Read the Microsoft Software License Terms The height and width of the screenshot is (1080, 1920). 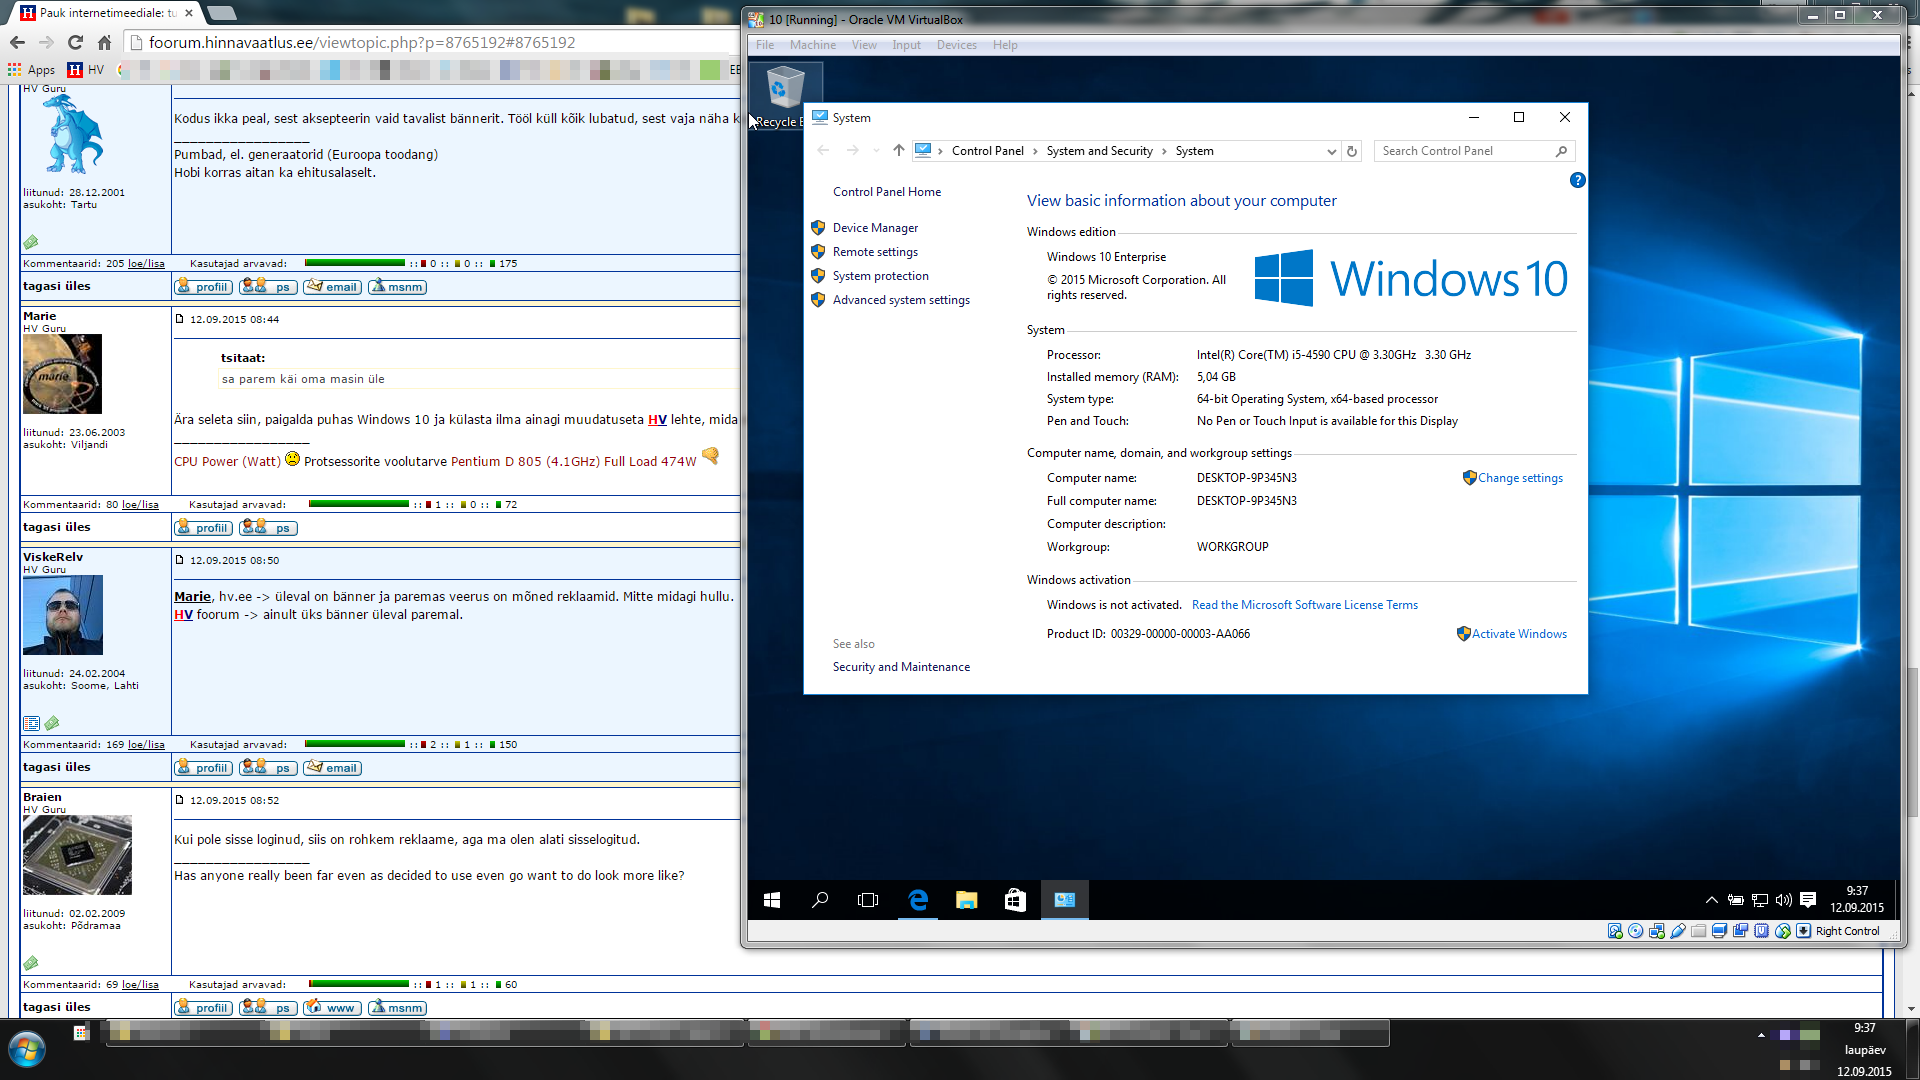click(x=1305, y=605)
